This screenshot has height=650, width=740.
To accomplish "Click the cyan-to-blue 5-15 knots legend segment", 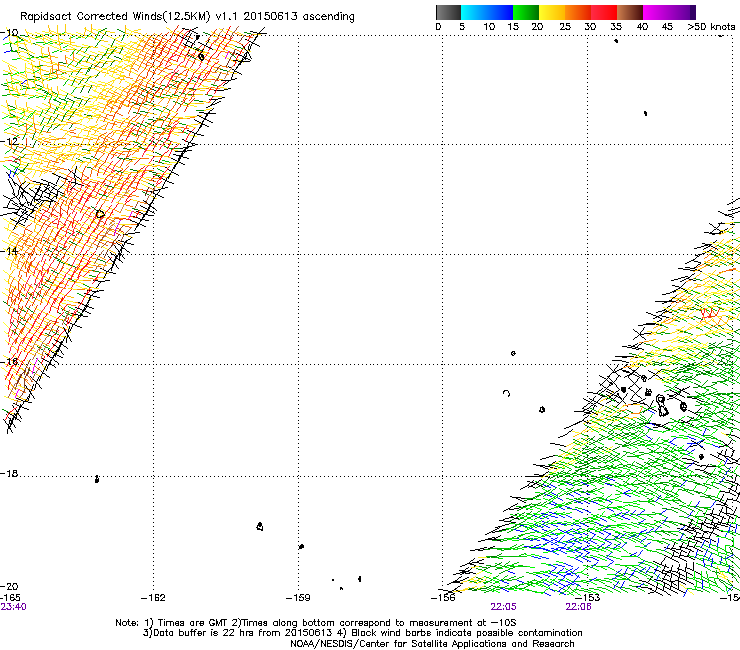I will [487, 12].
